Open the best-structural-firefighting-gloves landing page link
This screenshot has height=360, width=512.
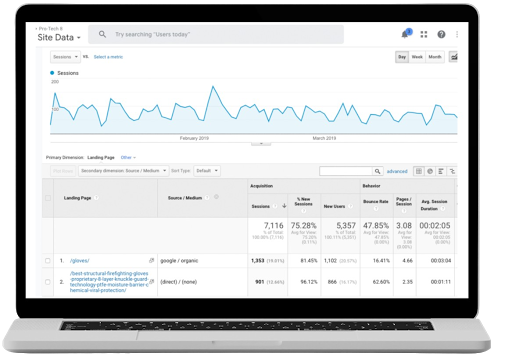click(x=109, y=282)
